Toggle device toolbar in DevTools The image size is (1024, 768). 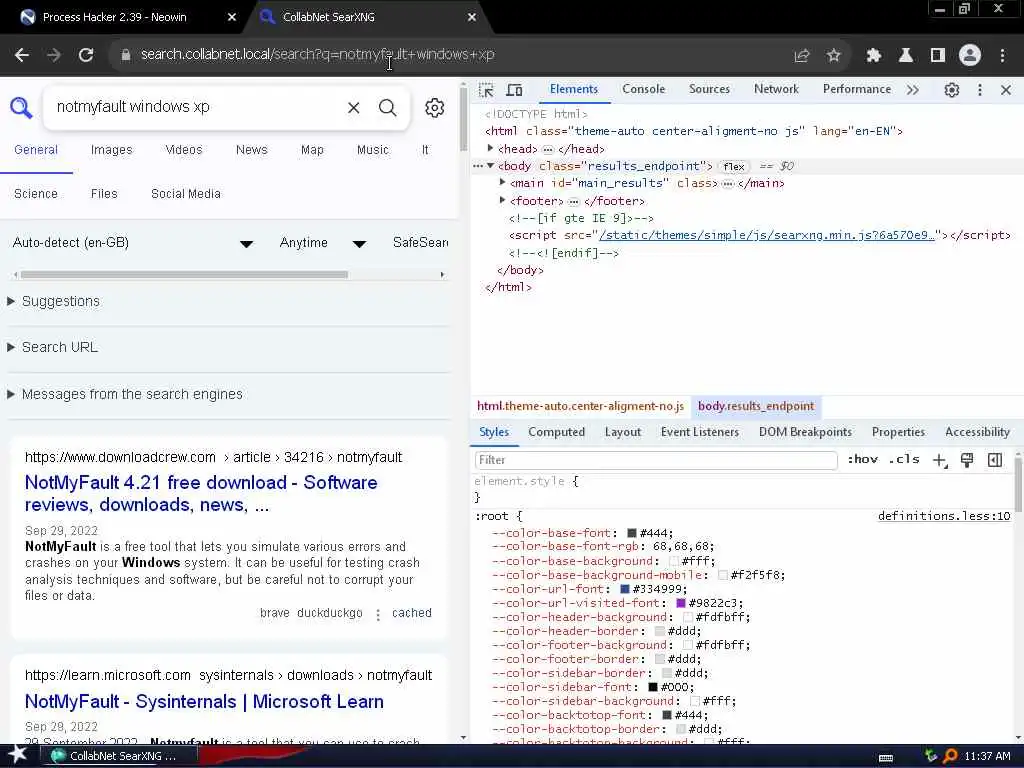pyautogui.click(x=515, y=89)
